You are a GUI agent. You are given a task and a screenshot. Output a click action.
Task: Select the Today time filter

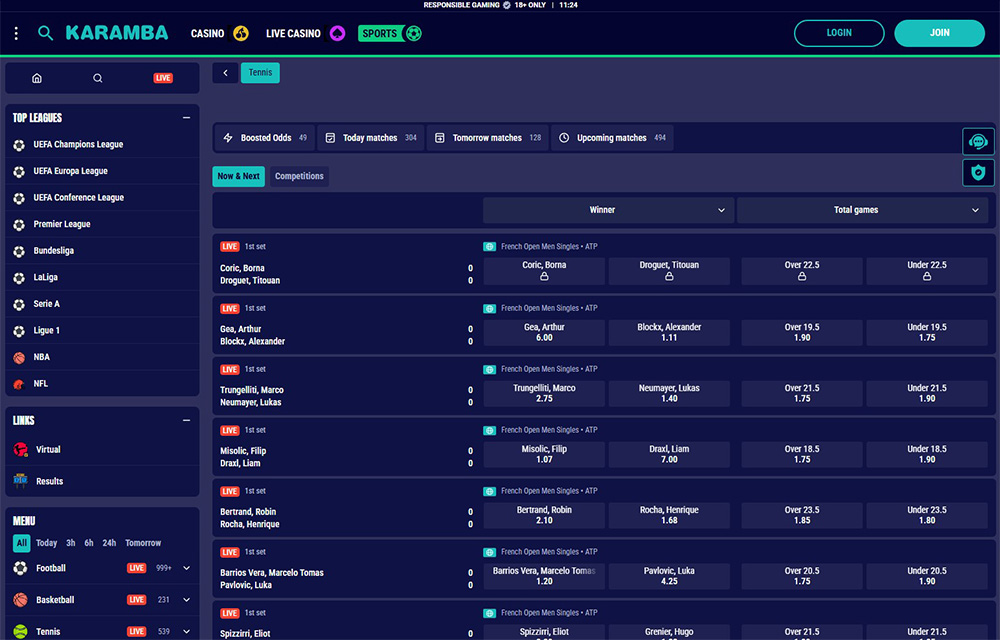47,543
